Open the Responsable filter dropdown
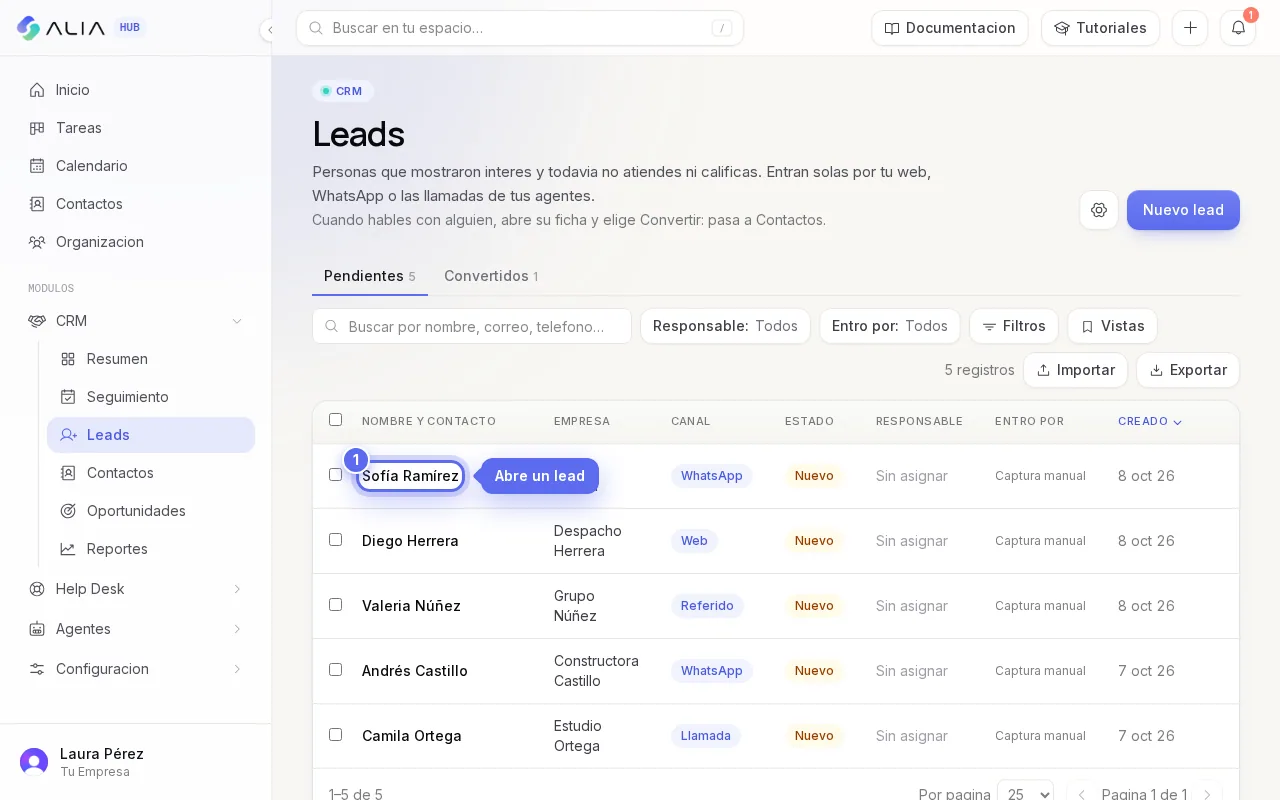1280x800 pixels. 725,326
